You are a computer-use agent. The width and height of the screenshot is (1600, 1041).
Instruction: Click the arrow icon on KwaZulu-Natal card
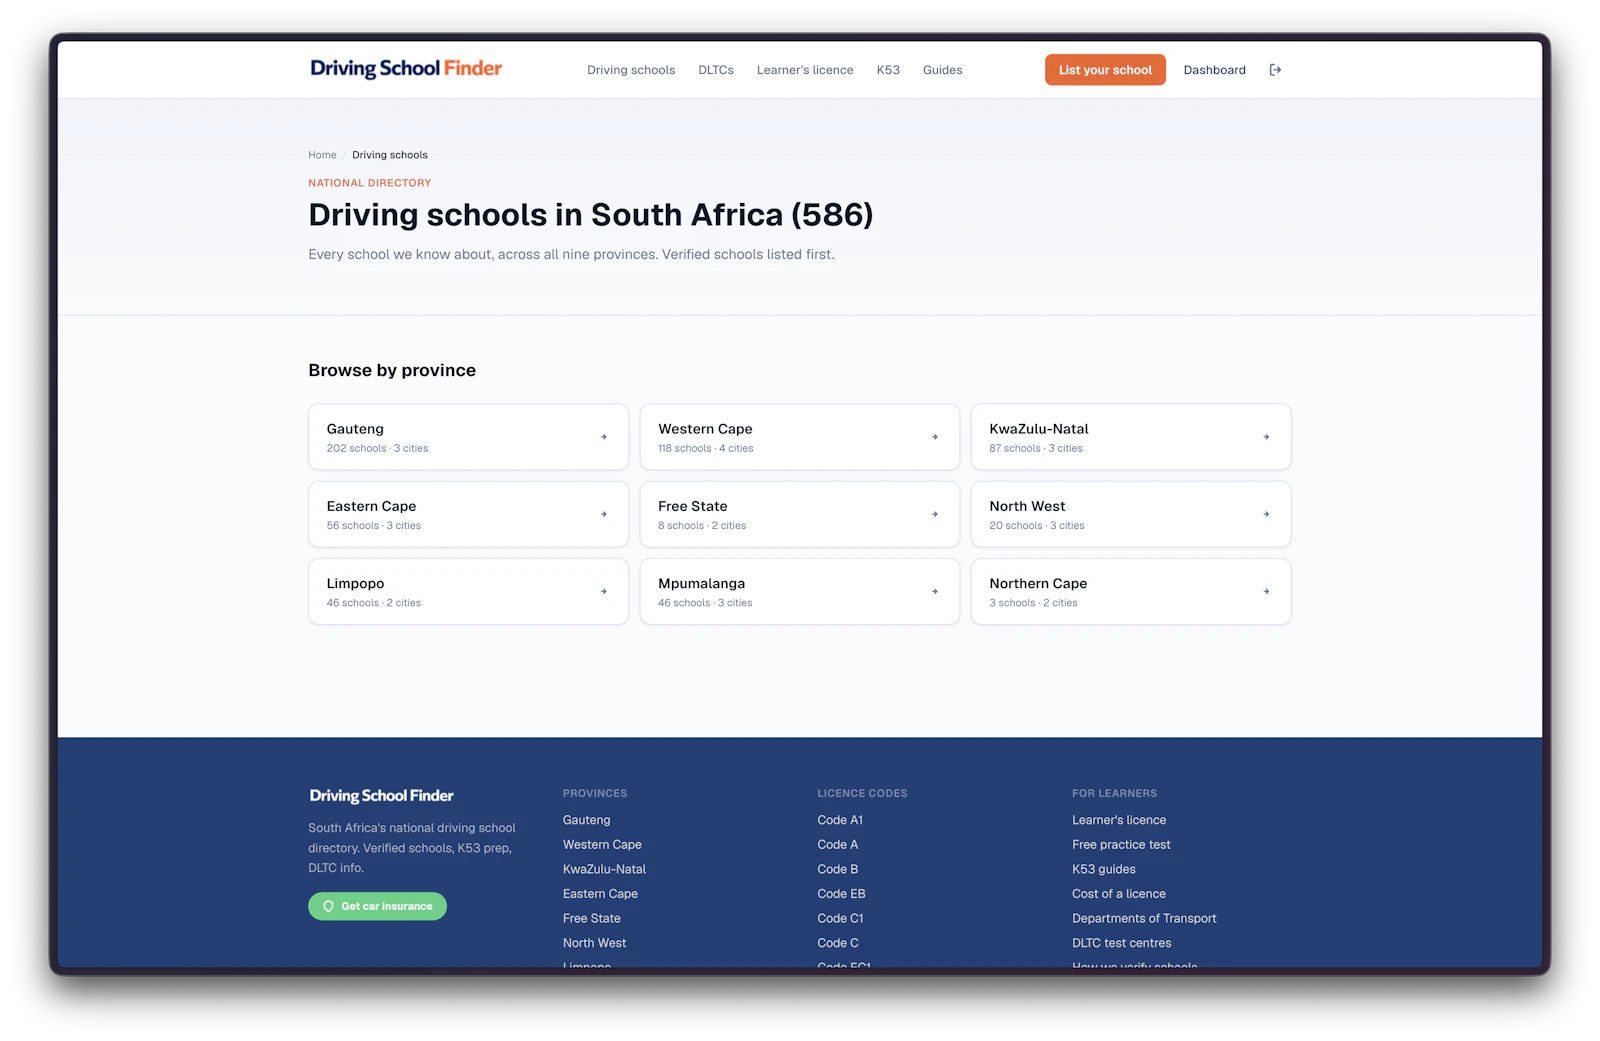[1266, 437]
